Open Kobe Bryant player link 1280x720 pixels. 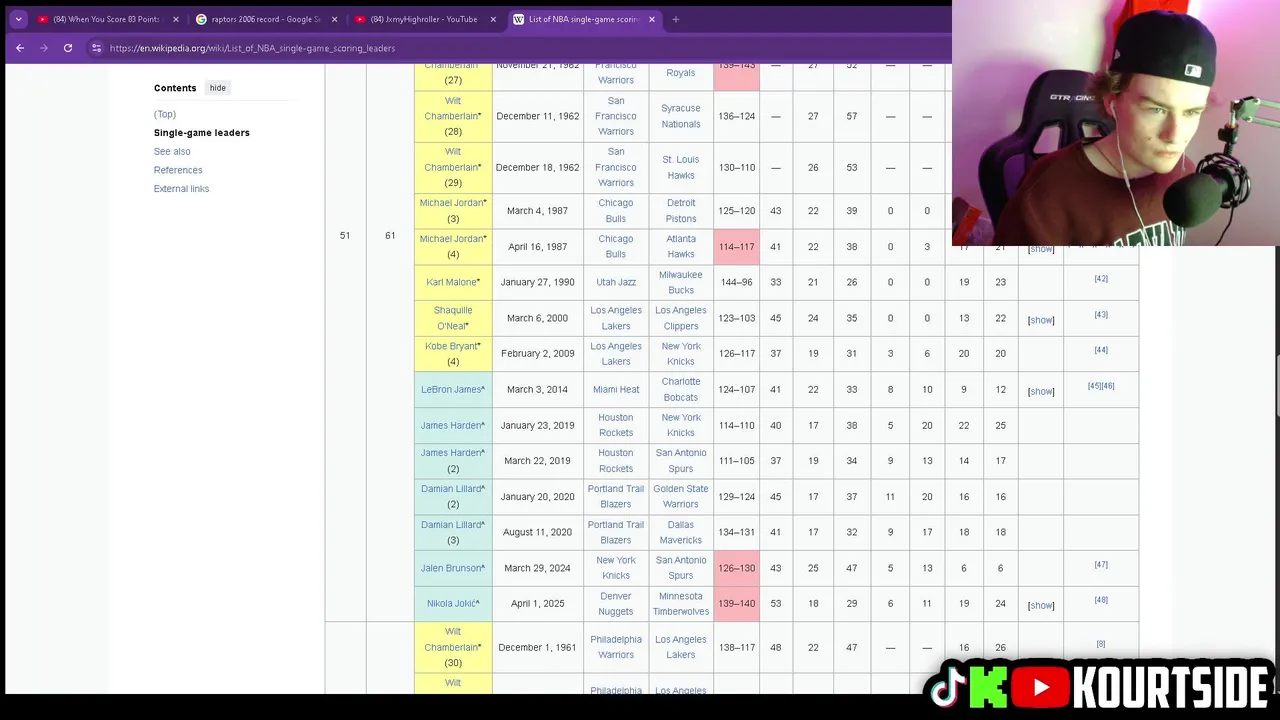[x=451, y=346]
